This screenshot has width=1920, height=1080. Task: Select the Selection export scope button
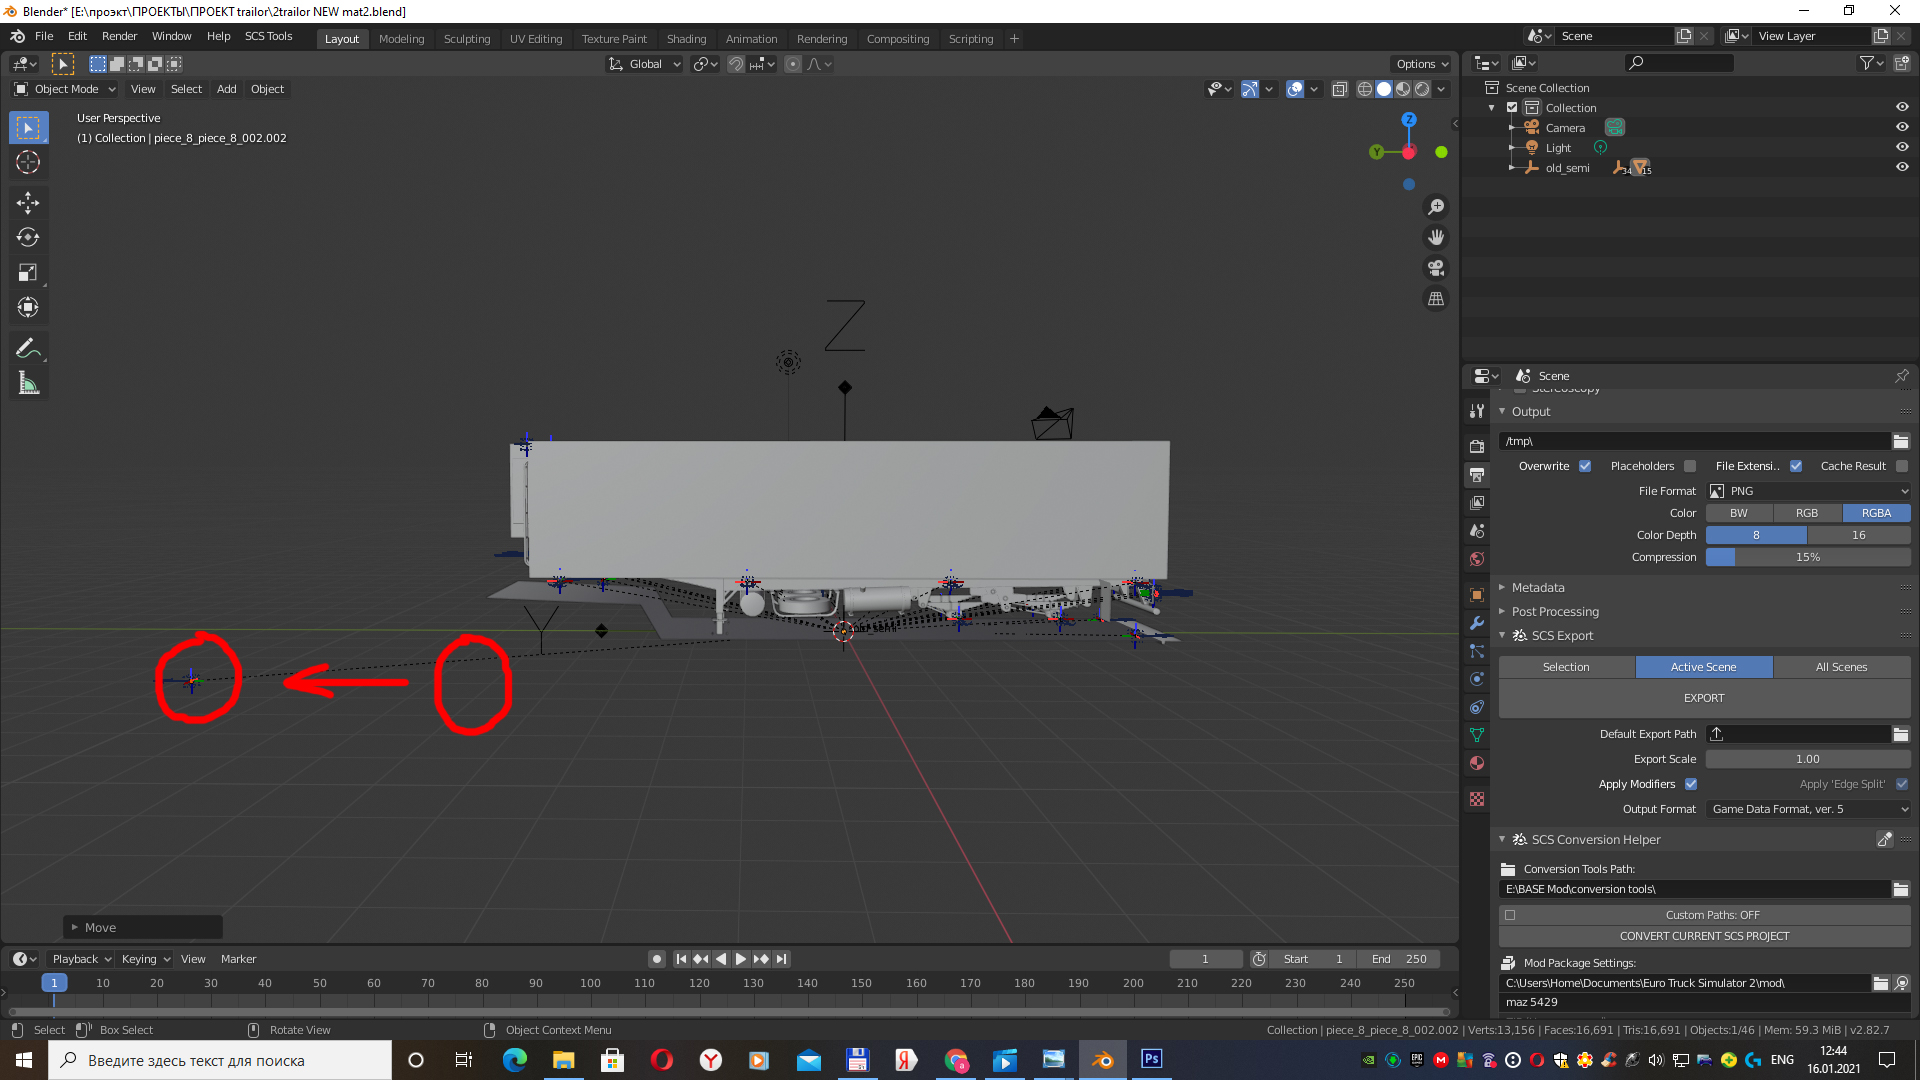[1566, 667]
